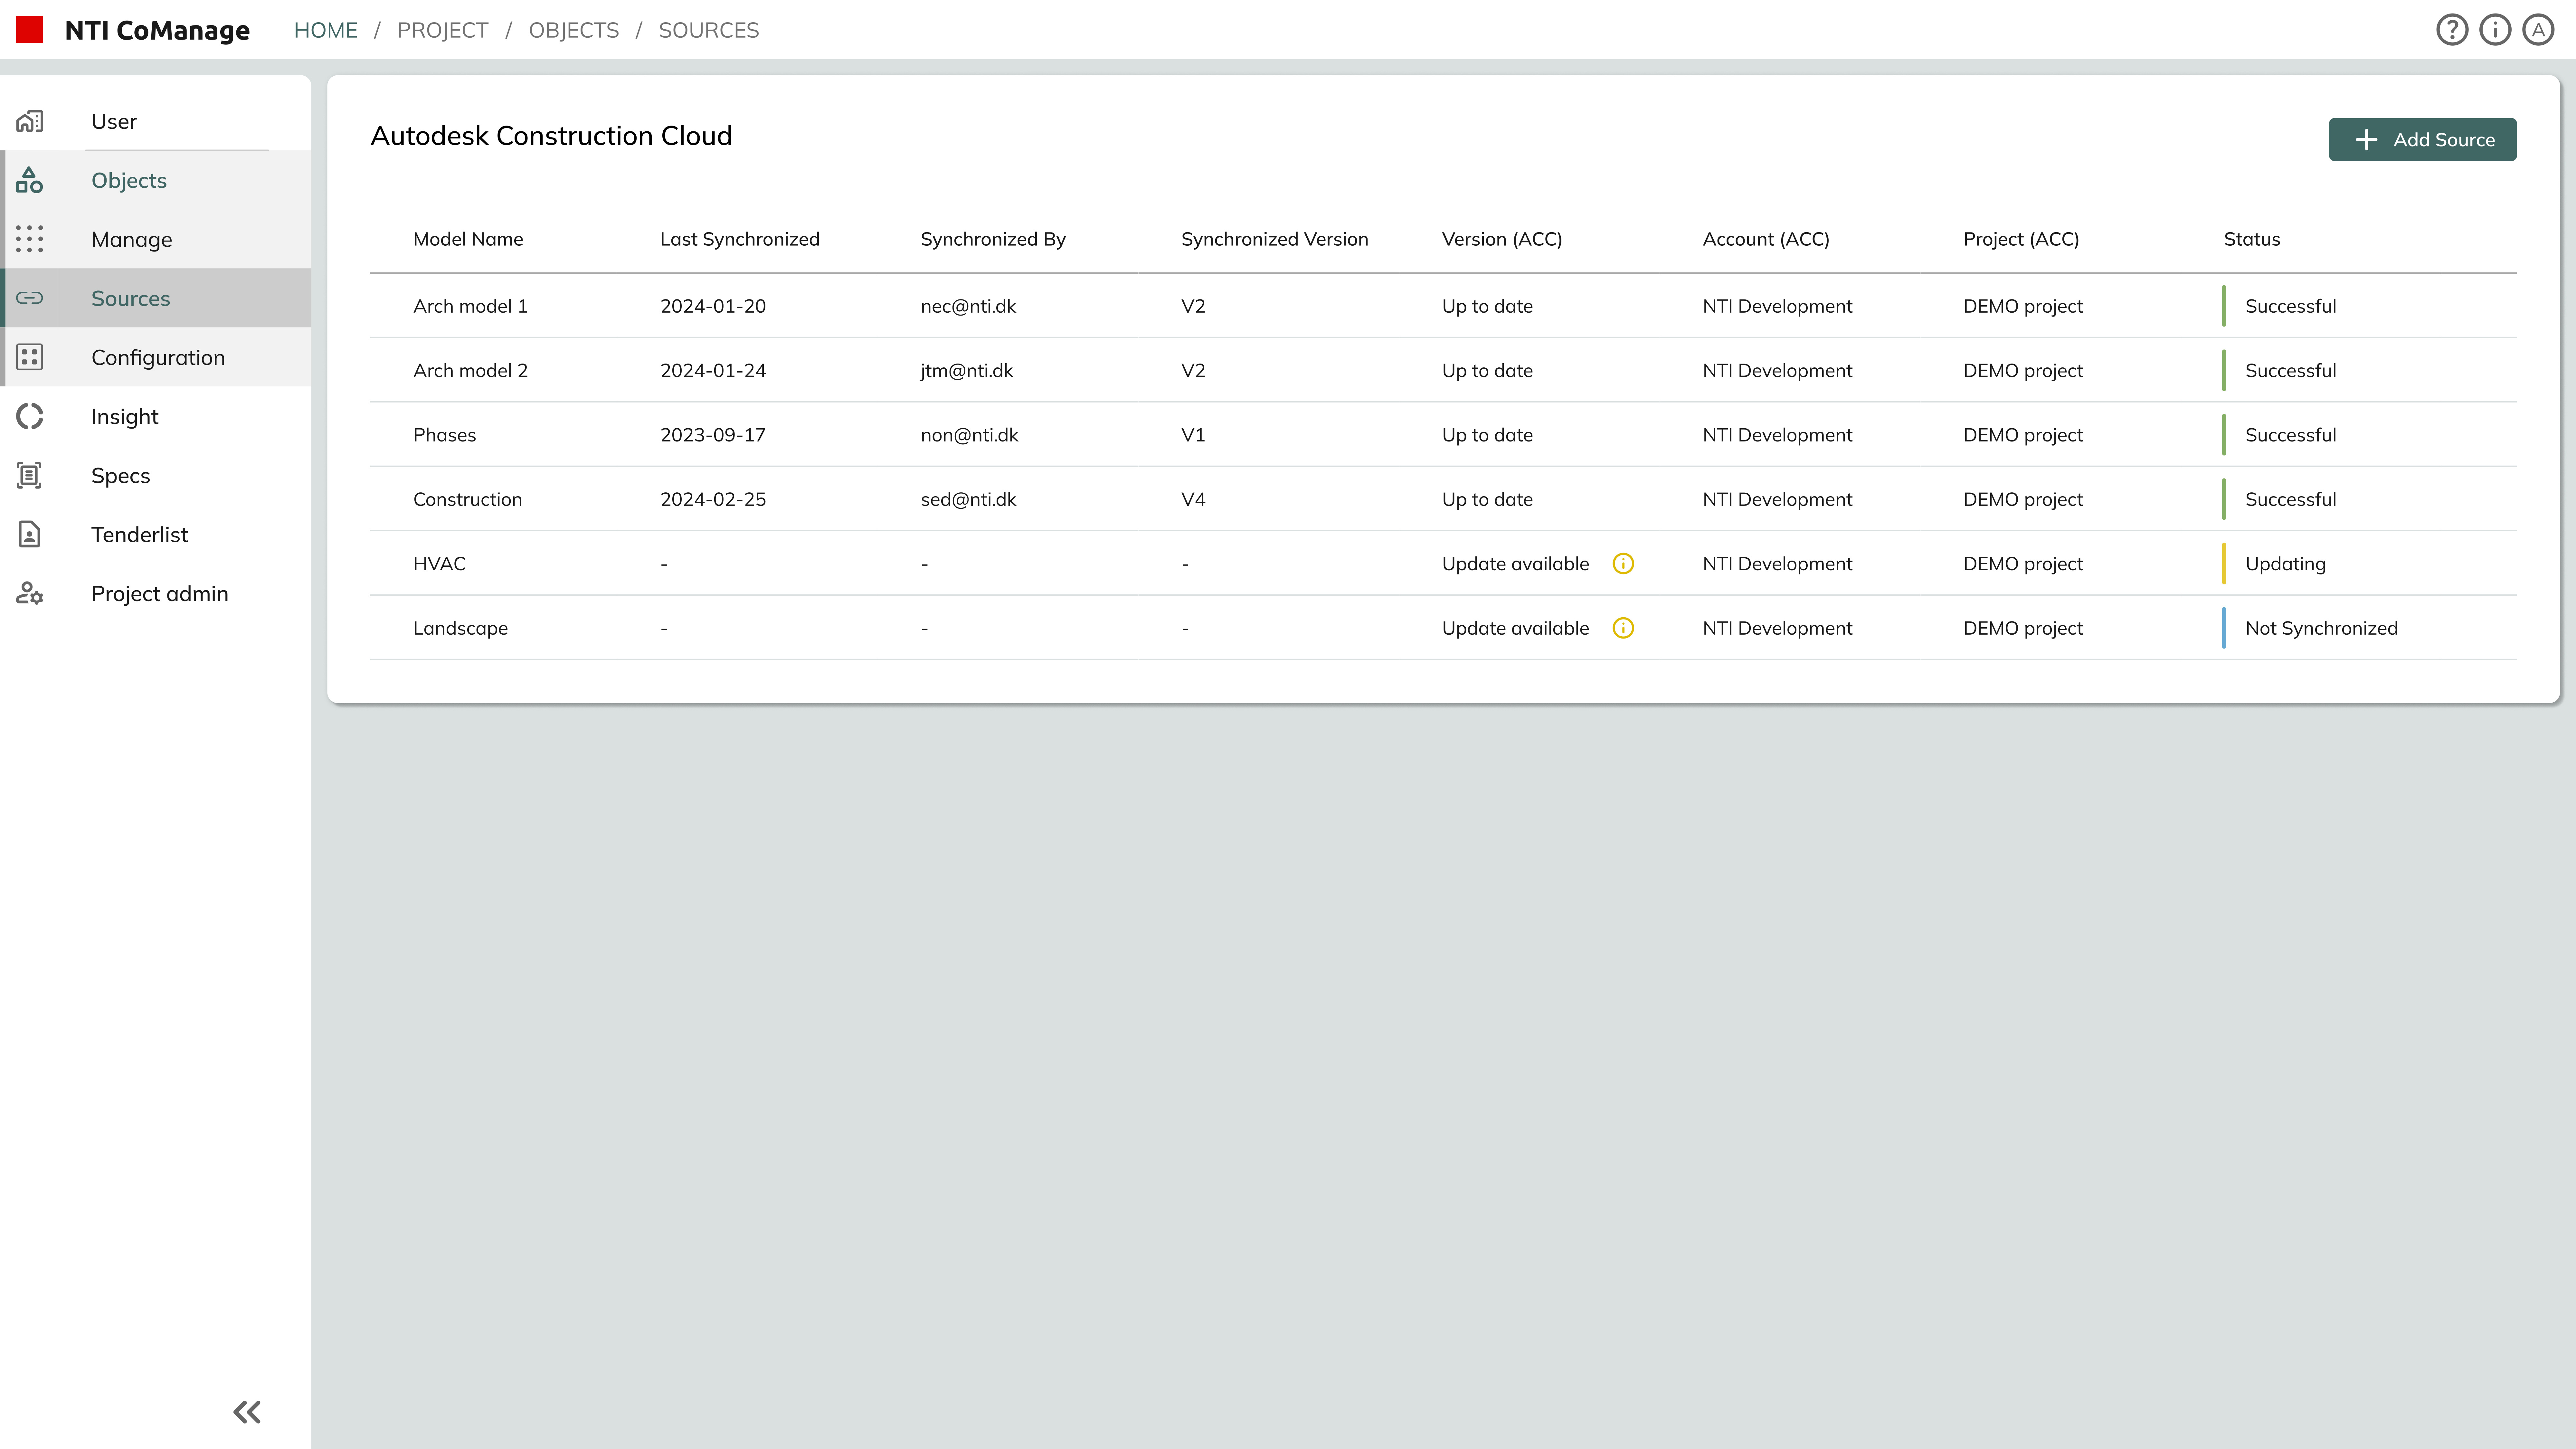Select the Construction model row

click(467, 499)
